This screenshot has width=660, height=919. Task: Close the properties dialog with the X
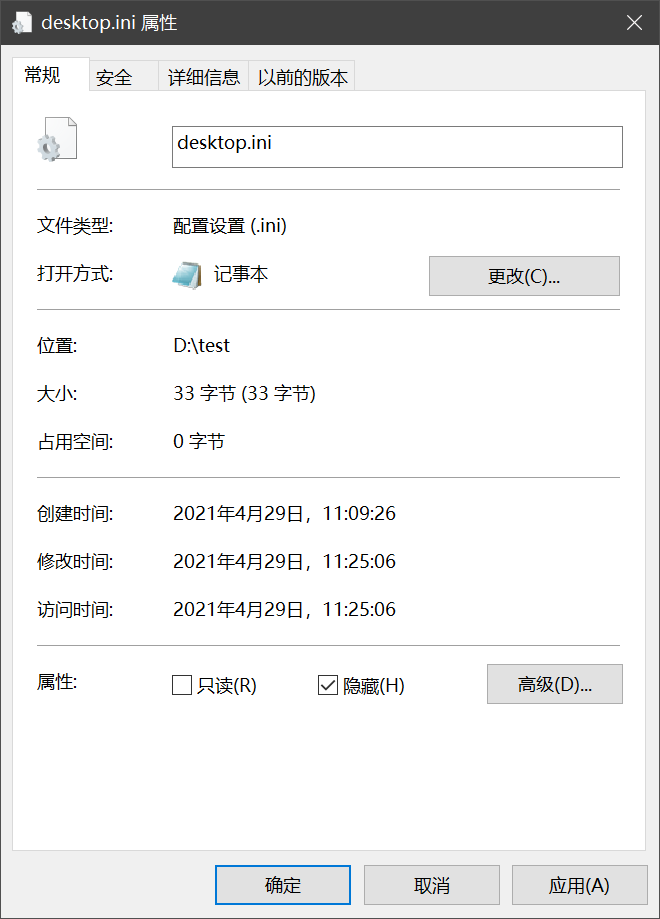(x=634, y=23)
